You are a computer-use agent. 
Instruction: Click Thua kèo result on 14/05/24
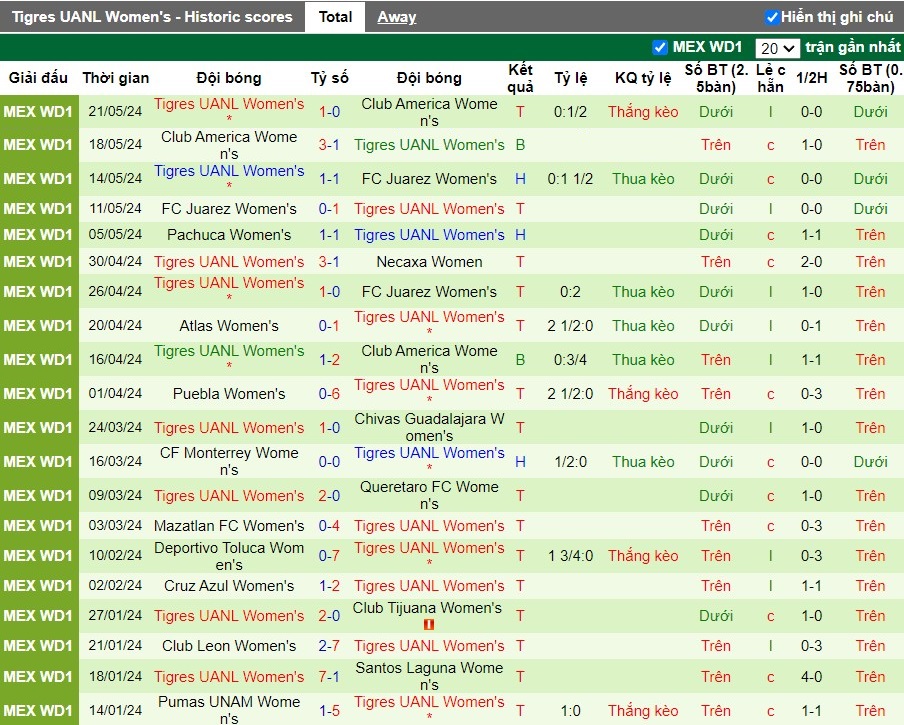tap(643, 179)
